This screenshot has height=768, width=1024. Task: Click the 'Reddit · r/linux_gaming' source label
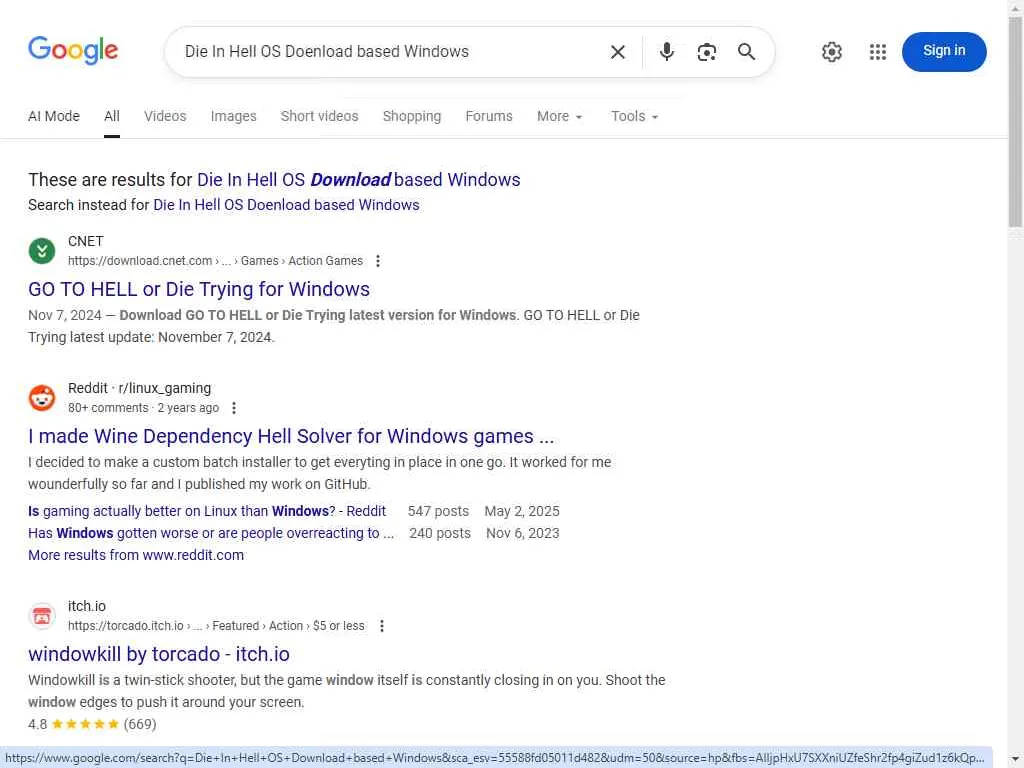139,389
